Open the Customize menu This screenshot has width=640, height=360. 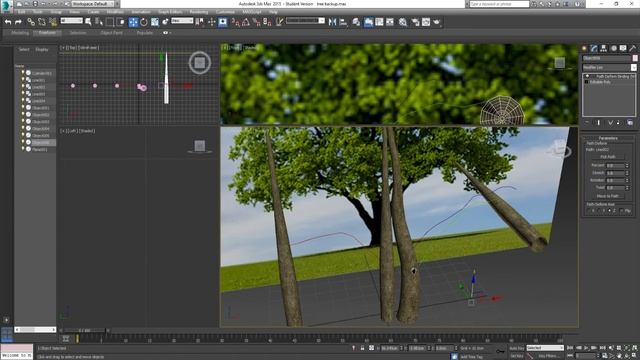coord(225,12)
